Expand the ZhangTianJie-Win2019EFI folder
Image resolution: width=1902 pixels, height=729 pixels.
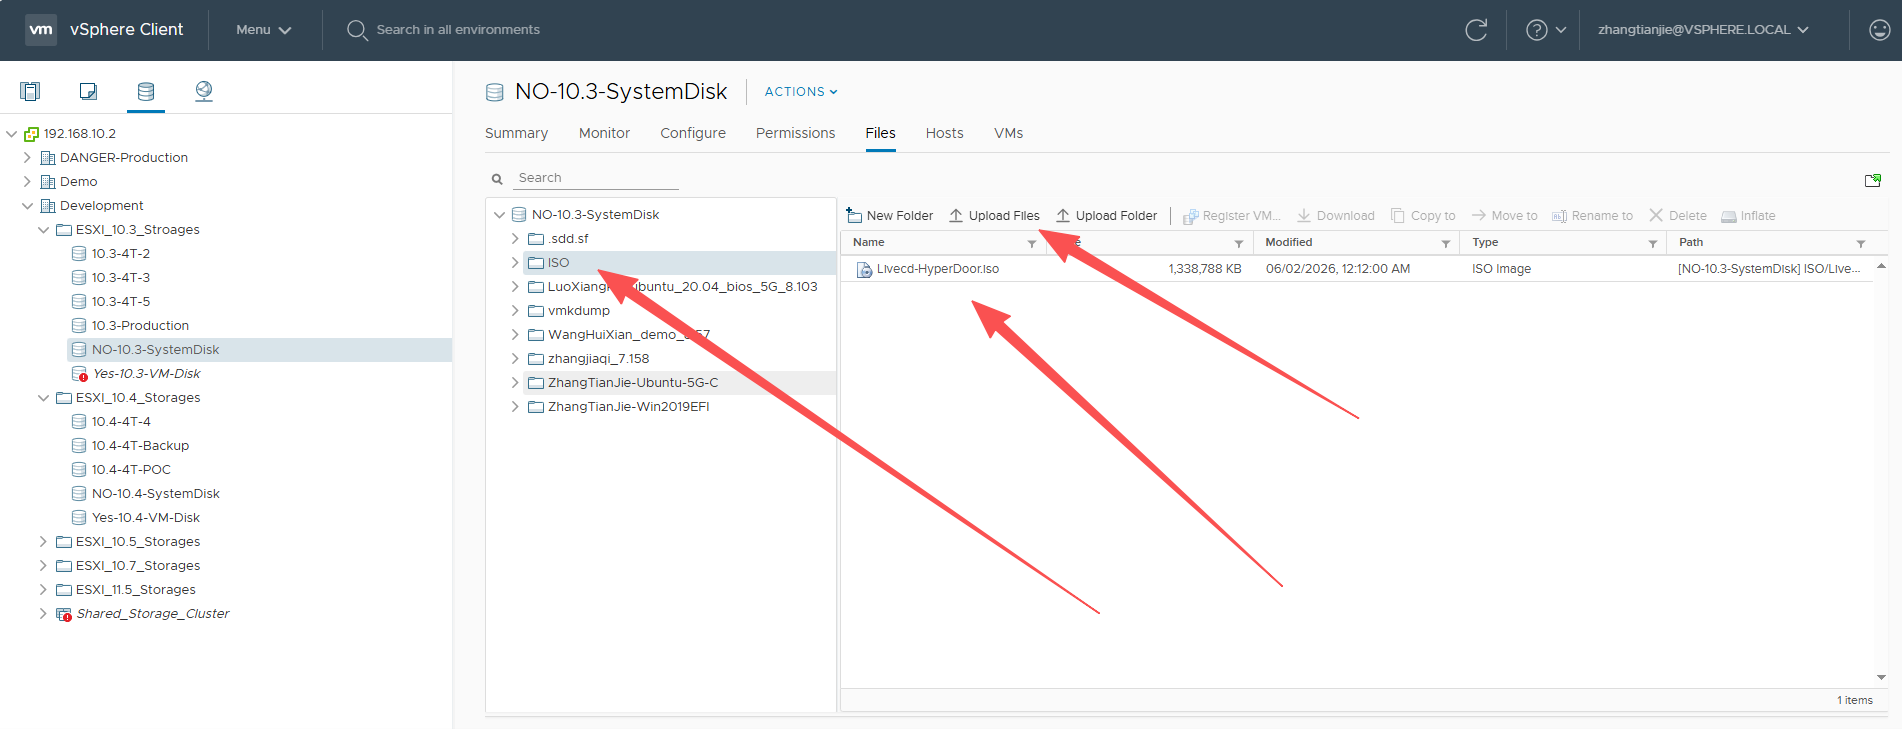[x=515, y=406]
